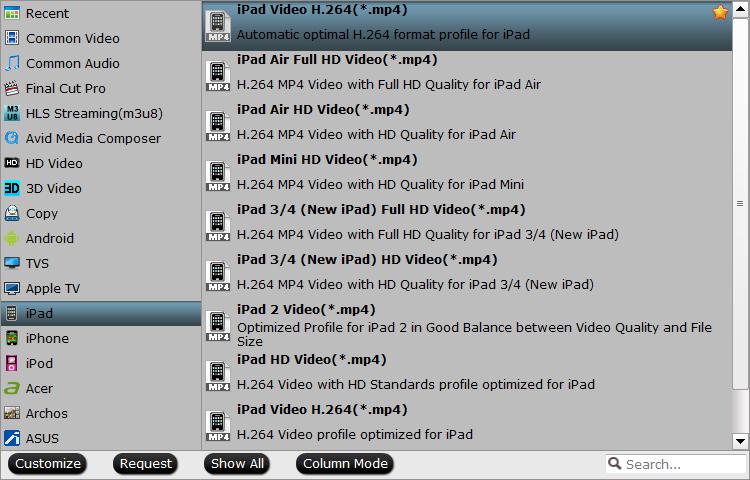Select the iPhone category

point(101,338)
